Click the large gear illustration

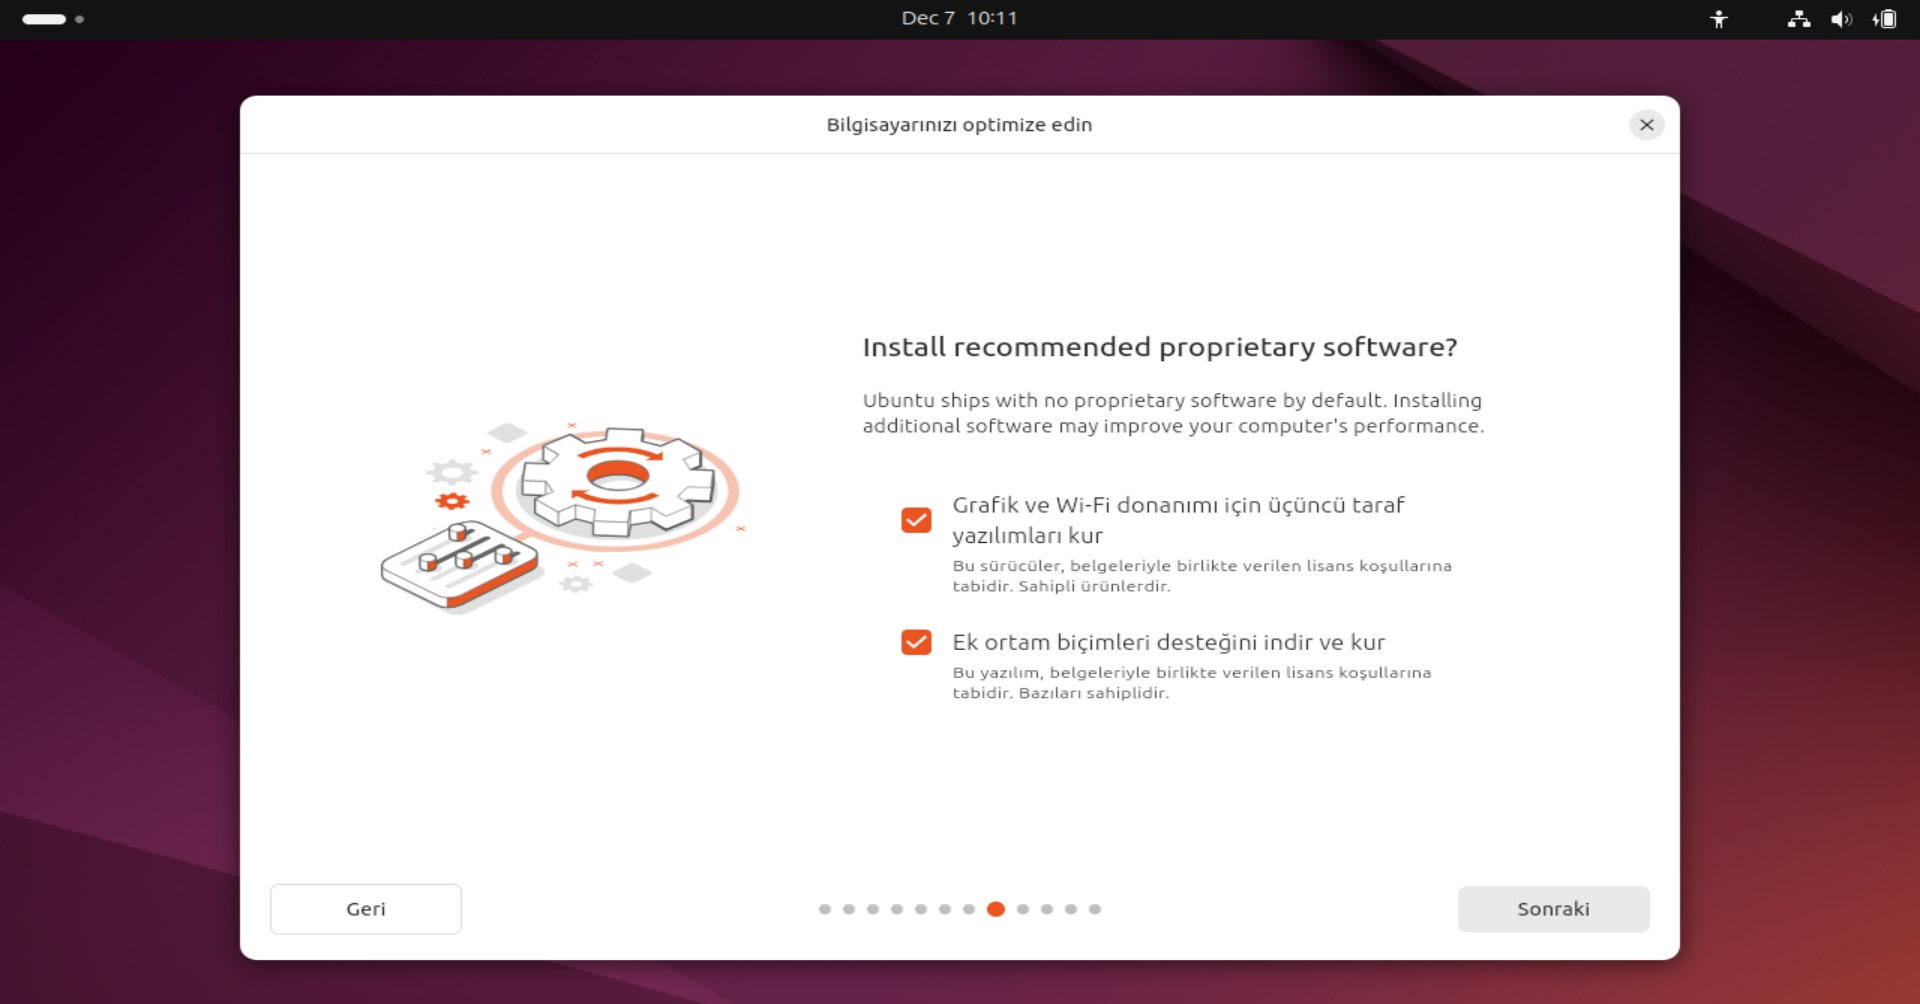(617, 483)
